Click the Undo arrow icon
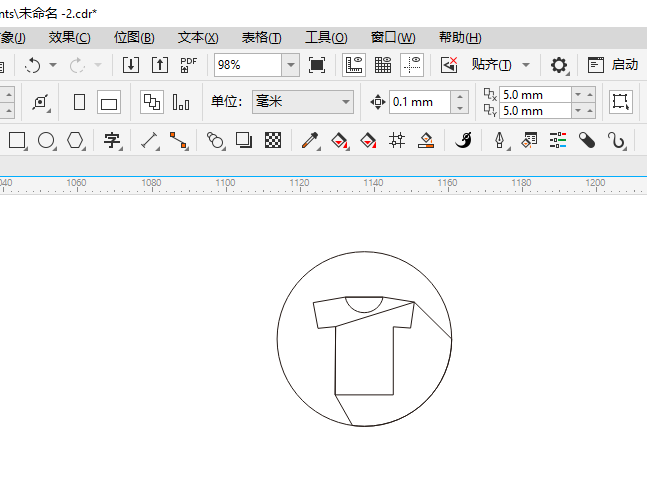Viewport: 647px width, 502px height. coord(33,65)
